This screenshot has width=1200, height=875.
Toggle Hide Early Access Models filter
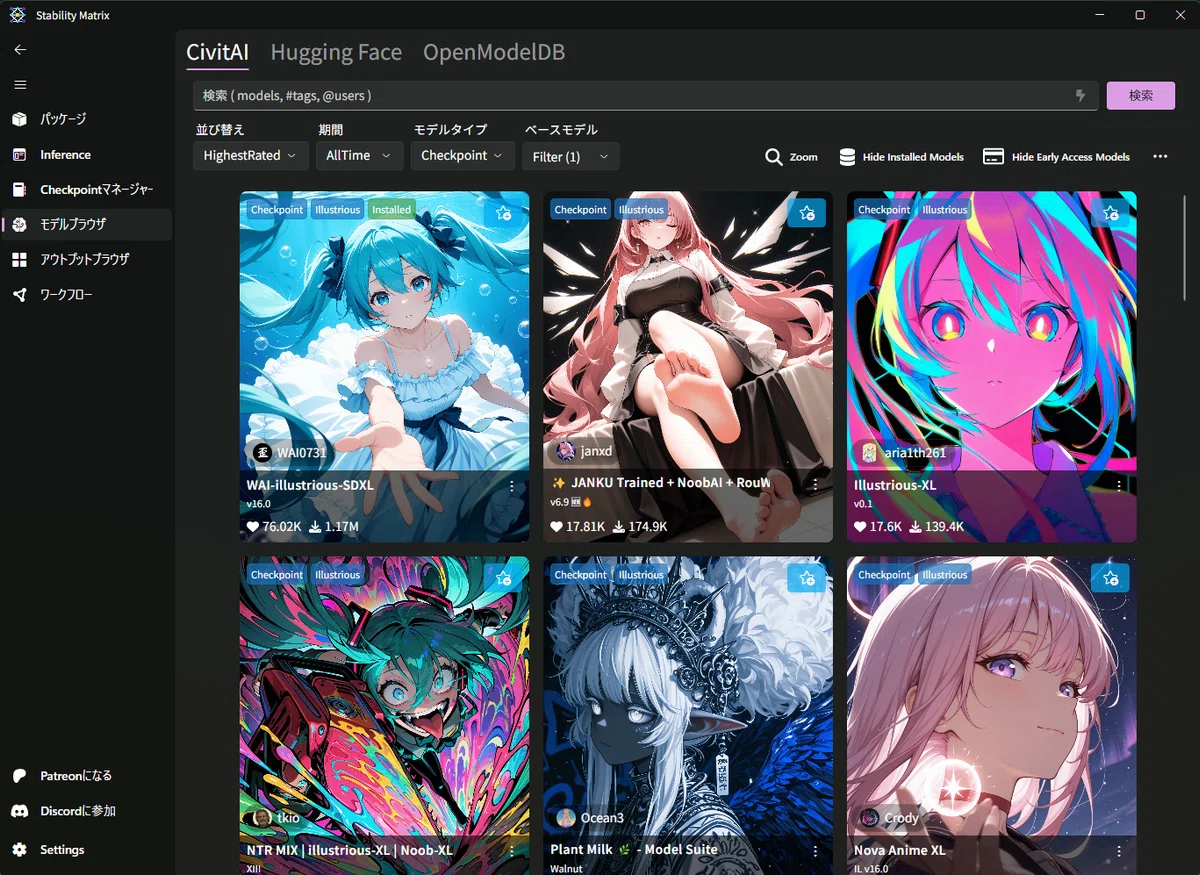point(1056,157)
